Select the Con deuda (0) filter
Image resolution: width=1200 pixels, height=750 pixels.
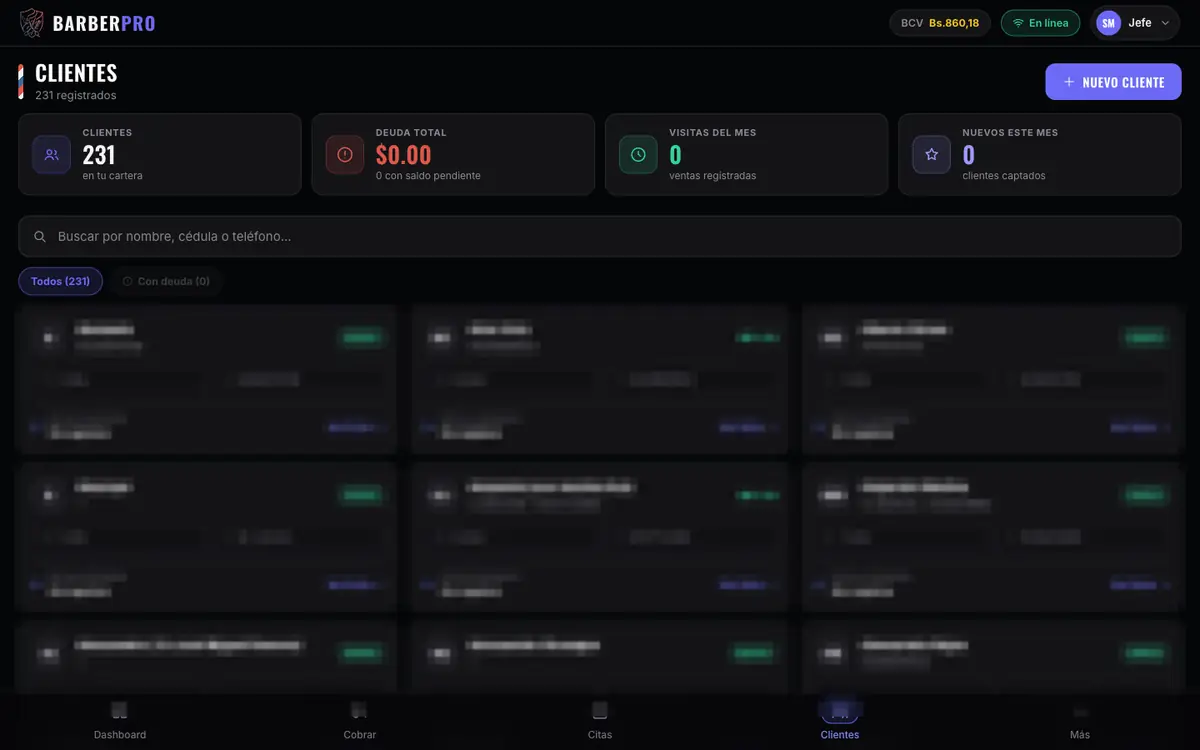[x=166, y=281]
